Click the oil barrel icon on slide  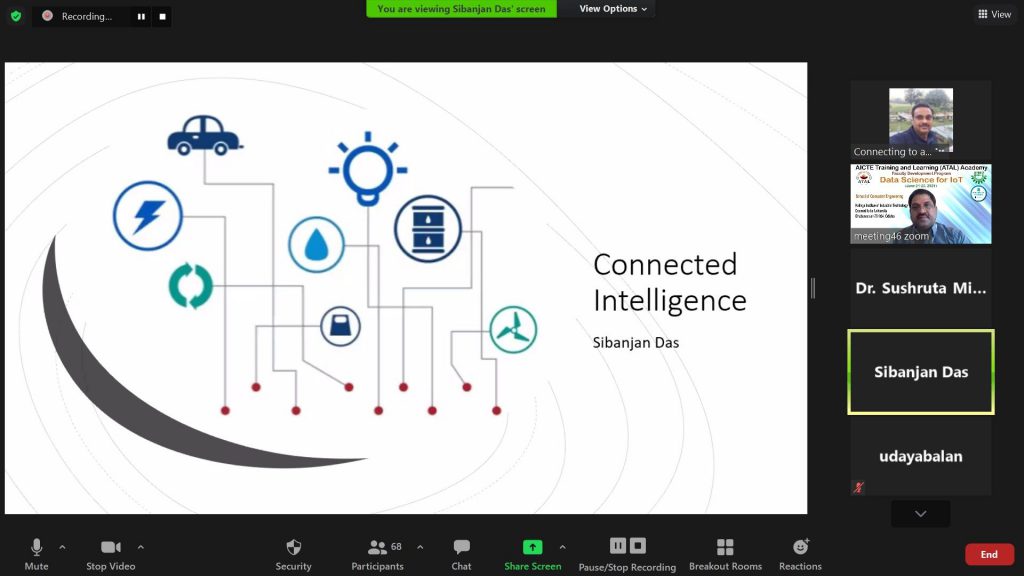(428, 229)
